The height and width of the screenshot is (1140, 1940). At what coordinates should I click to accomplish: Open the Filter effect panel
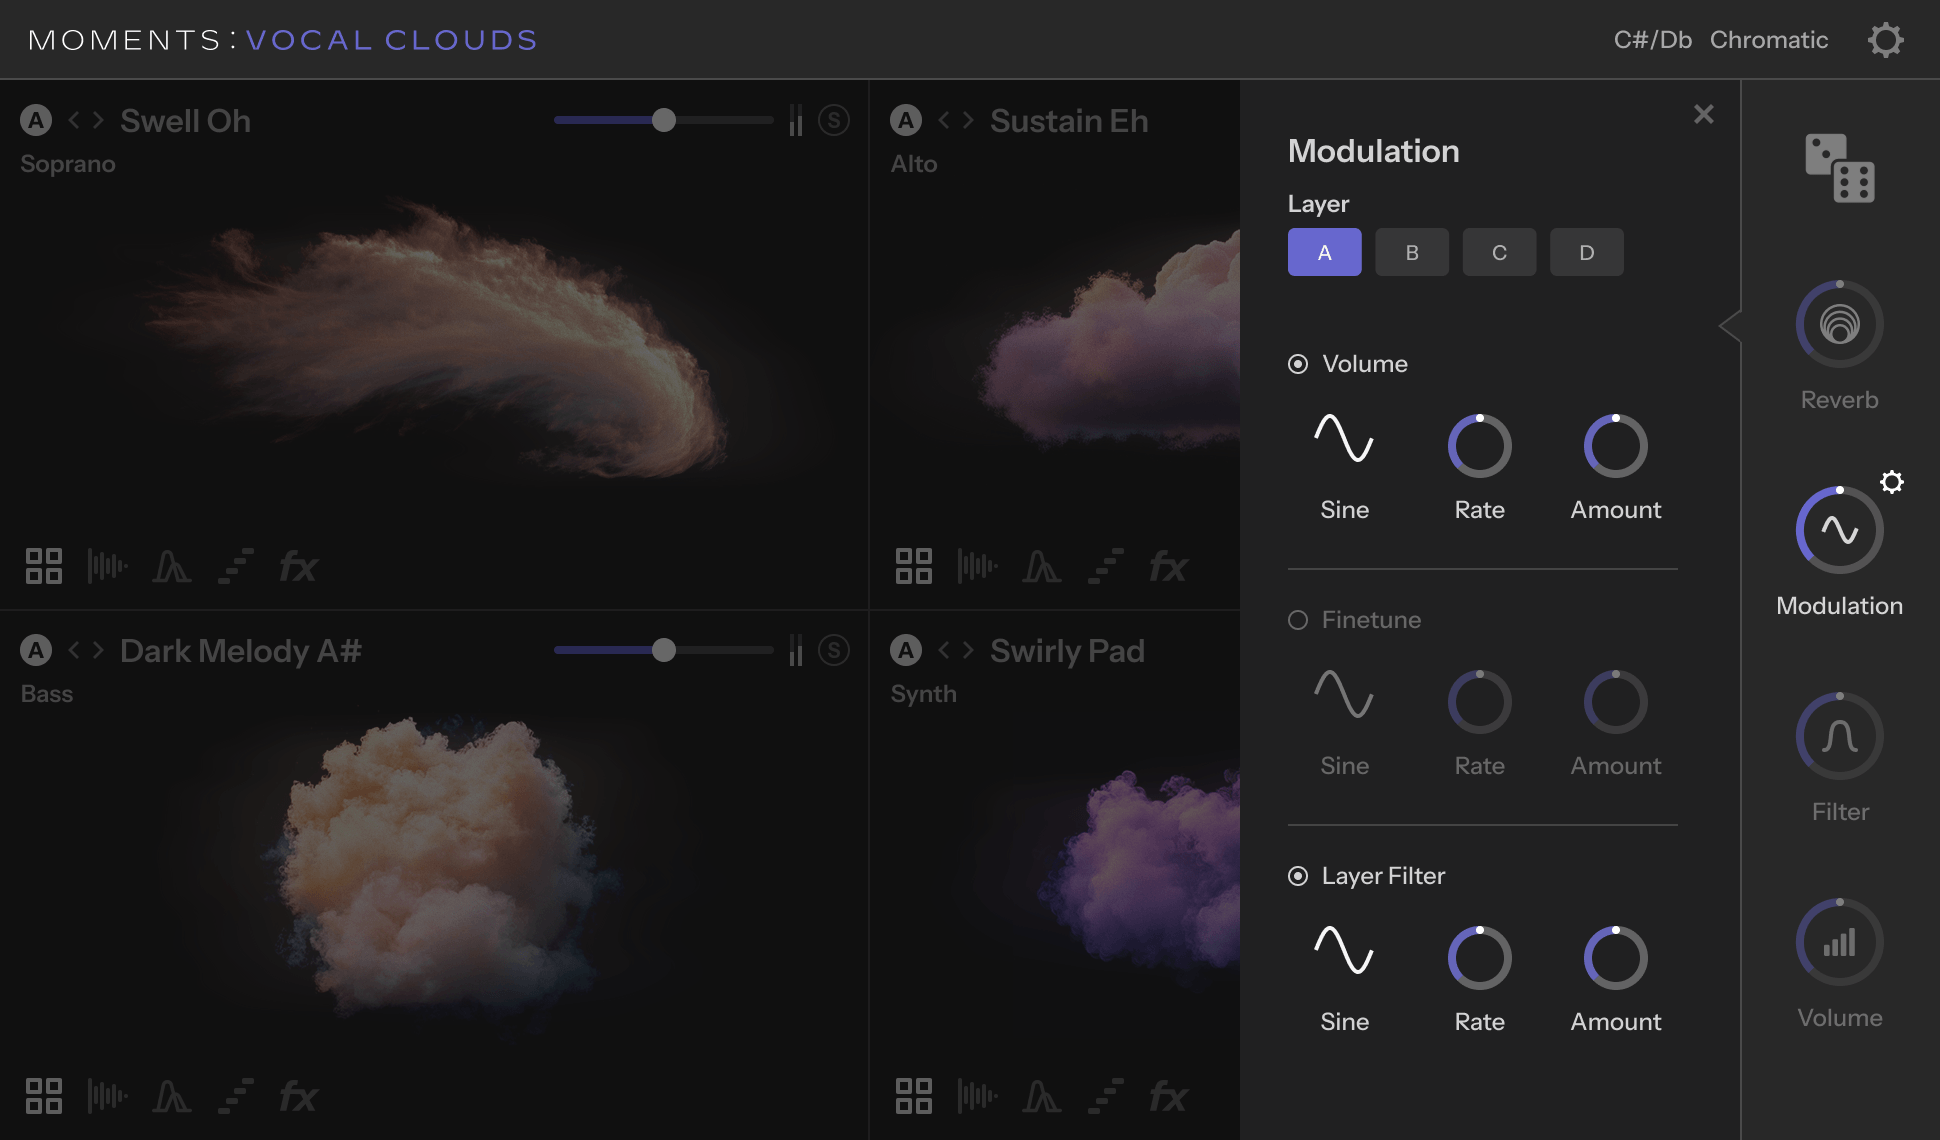(x=1839, y=736)
